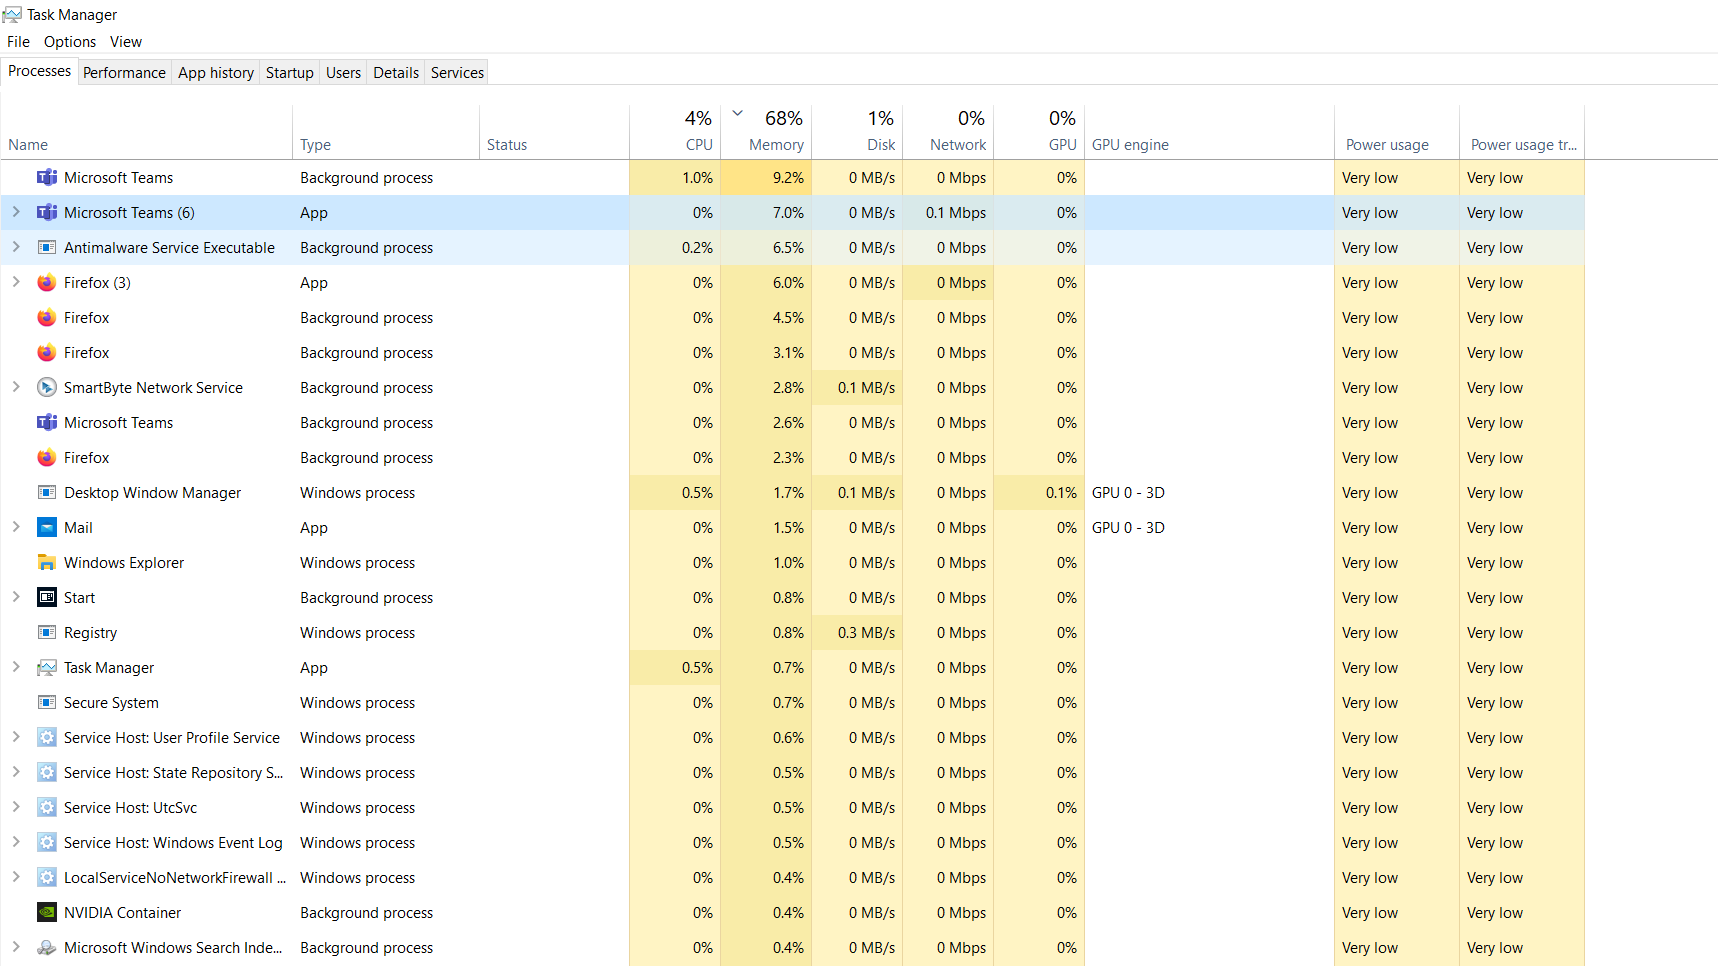Sort processes by the Name column header
This screenshot has height=966, width=1718.
[x=146, y=132]
